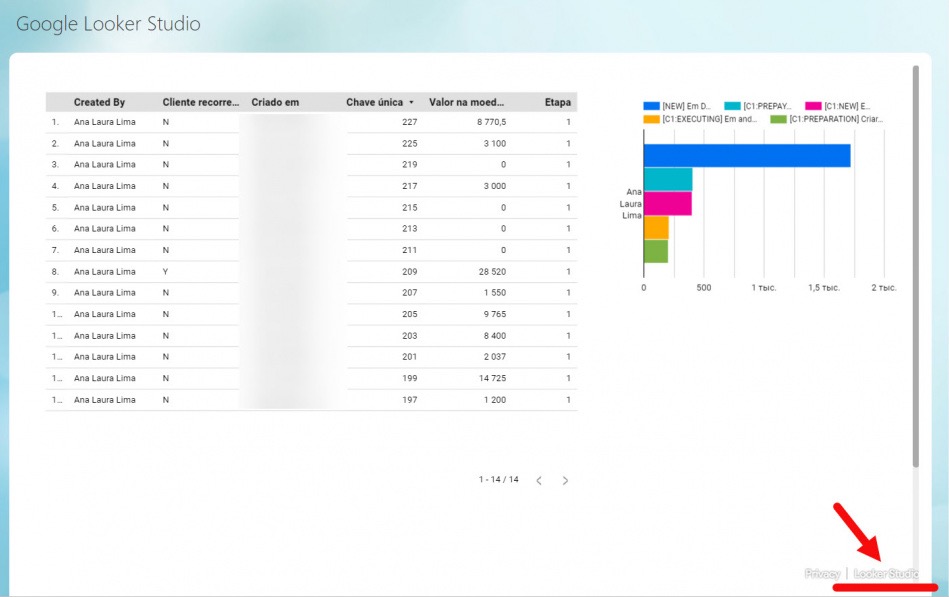
Task: Go to previous table page arrow
Action: point(539,481)
